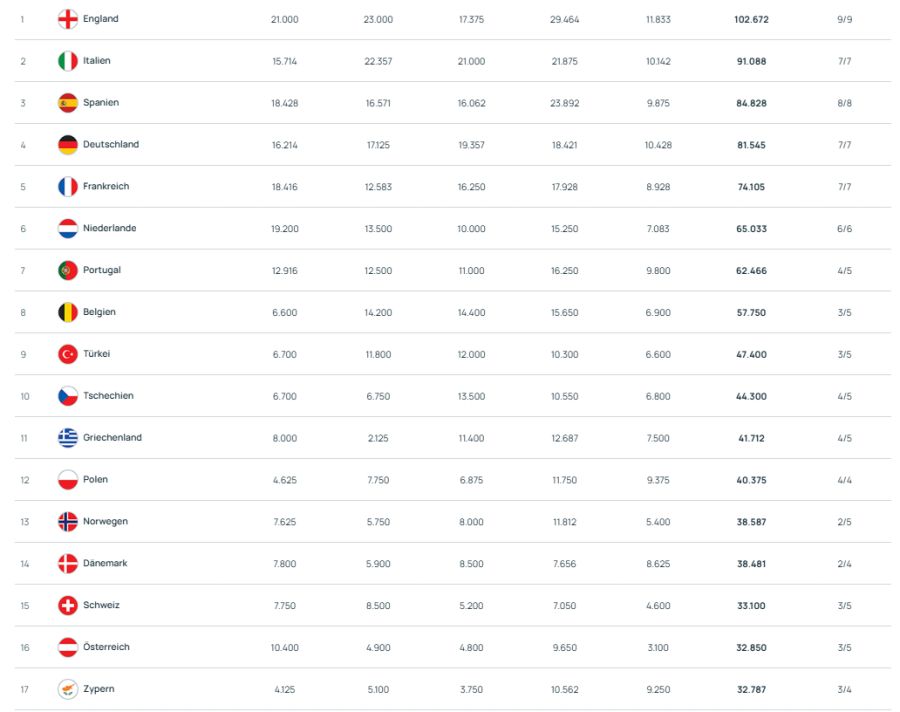The width and height of the screenshot is (900, 712).
Task: Click England's total coefficient 102.672
Action: (x=751, y=19)
